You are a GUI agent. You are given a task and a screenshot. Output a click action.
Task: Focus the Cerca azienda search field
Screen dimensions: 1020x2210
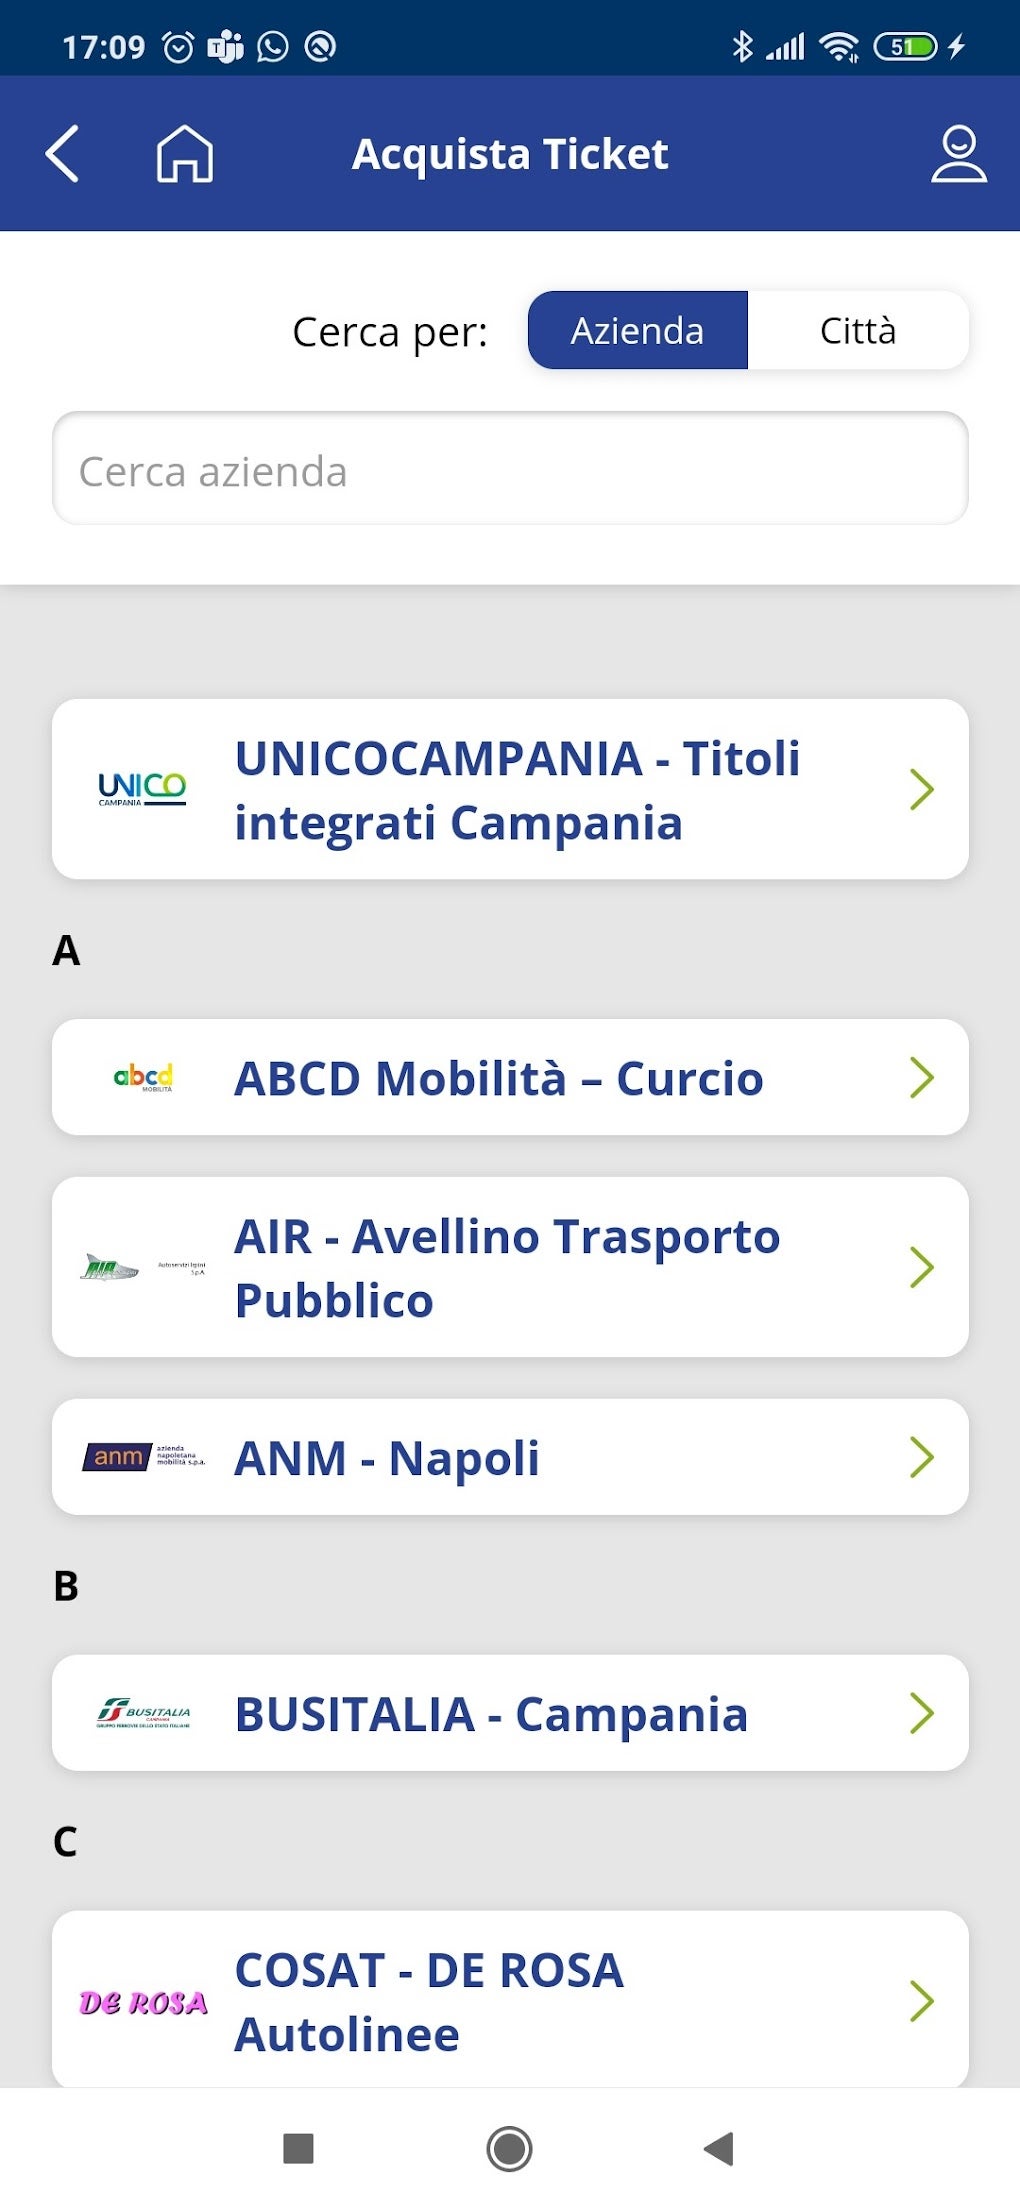(x=510, y=469)
